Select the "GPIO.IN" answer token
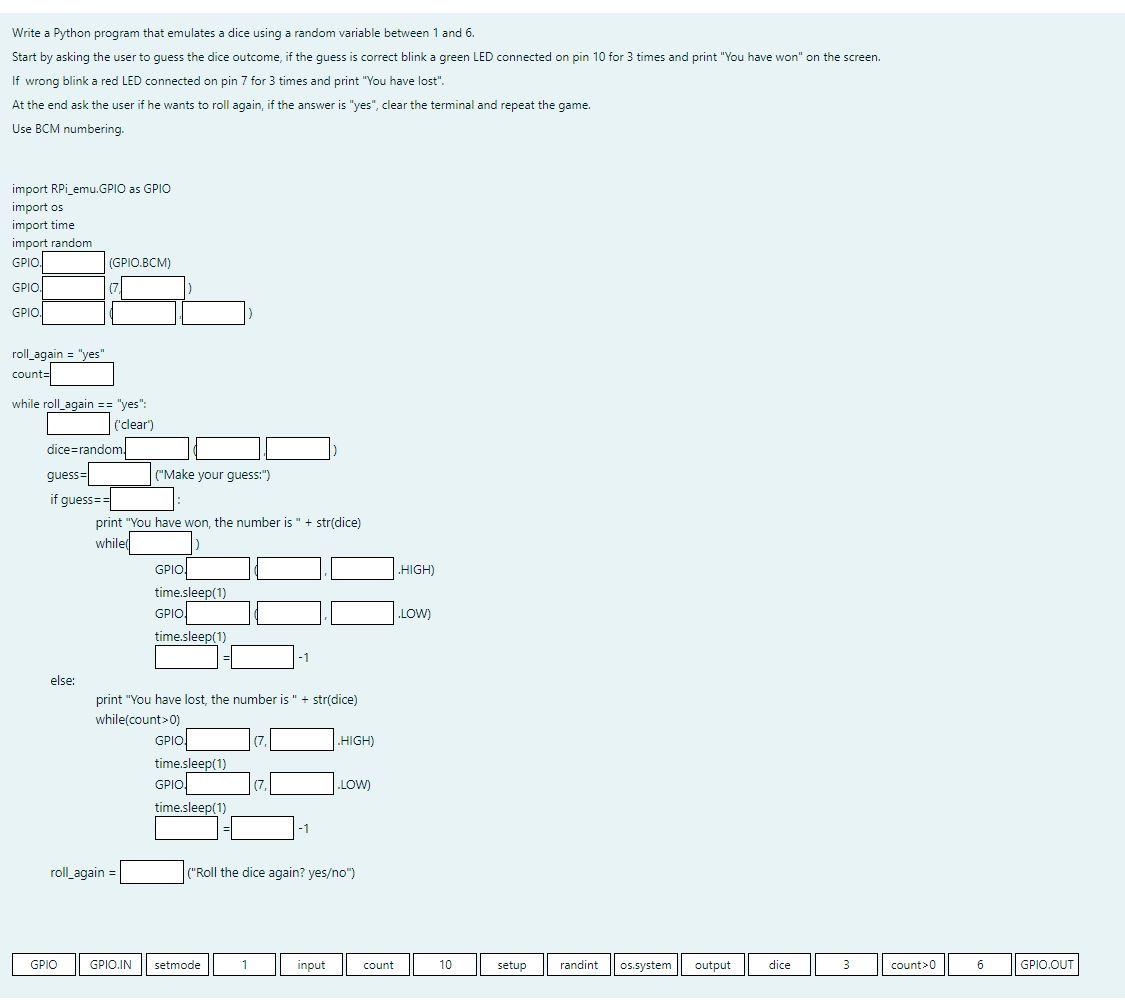 (110, 964)
